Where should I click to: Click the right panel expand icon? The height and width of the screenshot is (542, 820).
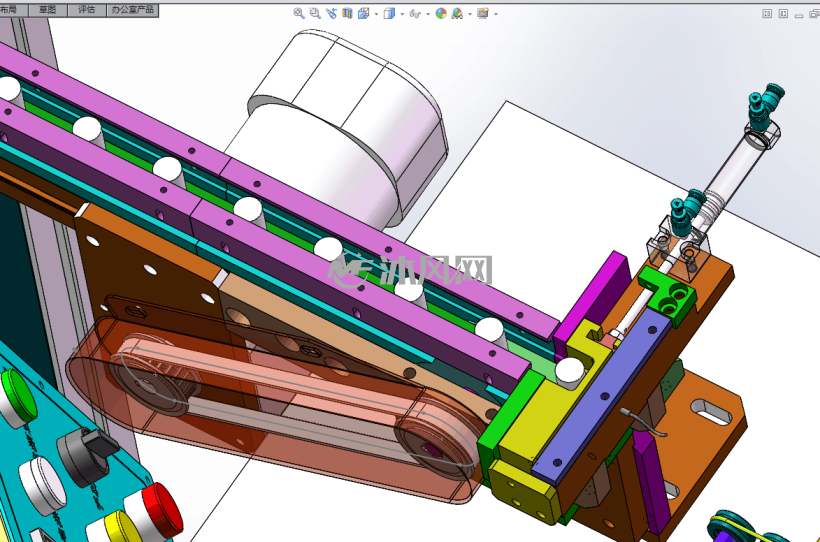tap(783, 14)
